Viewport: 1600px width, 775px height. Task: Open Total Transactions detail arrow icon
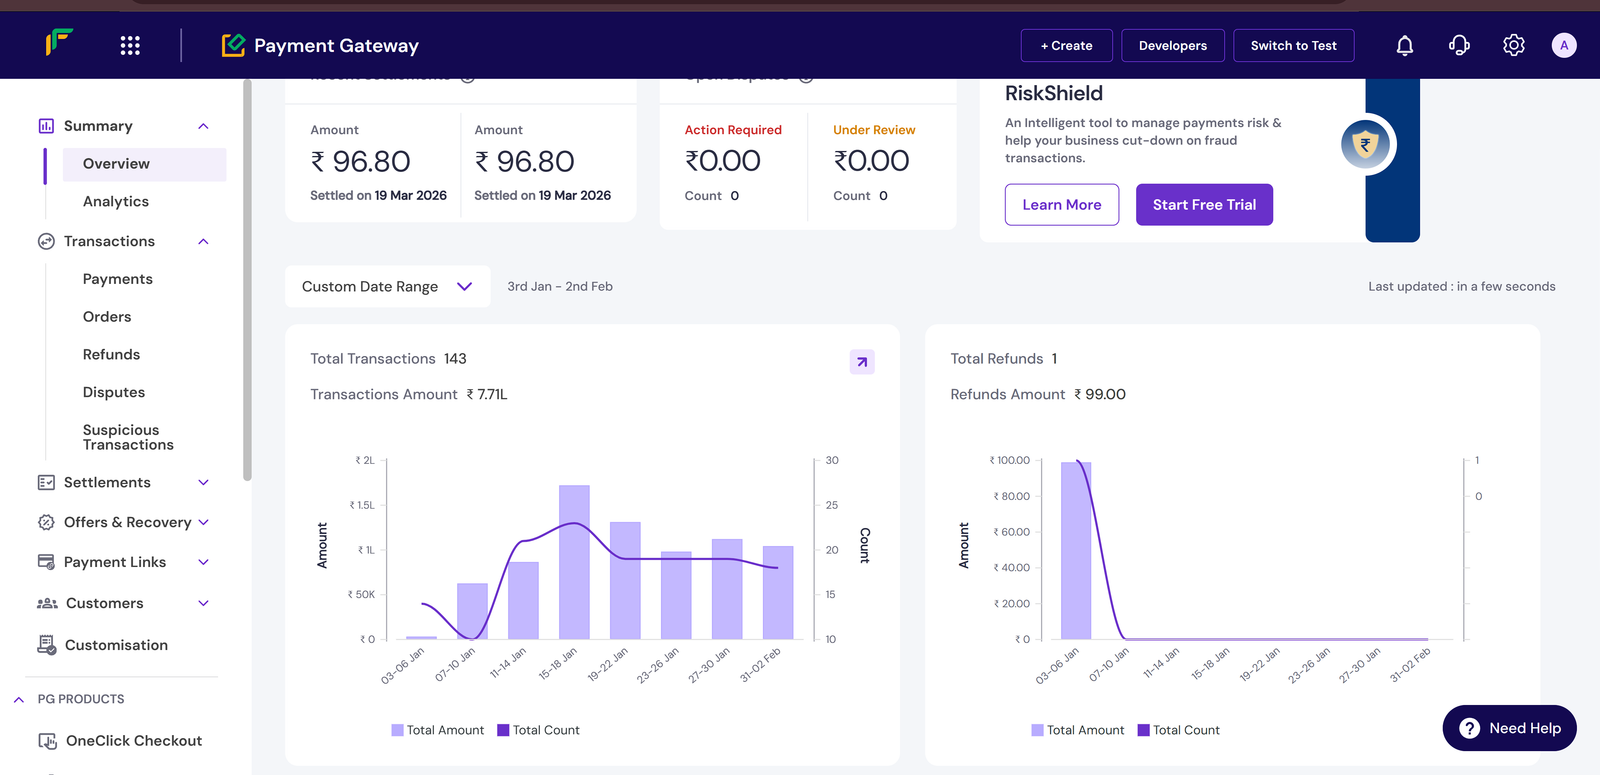[x=862, y=362]
